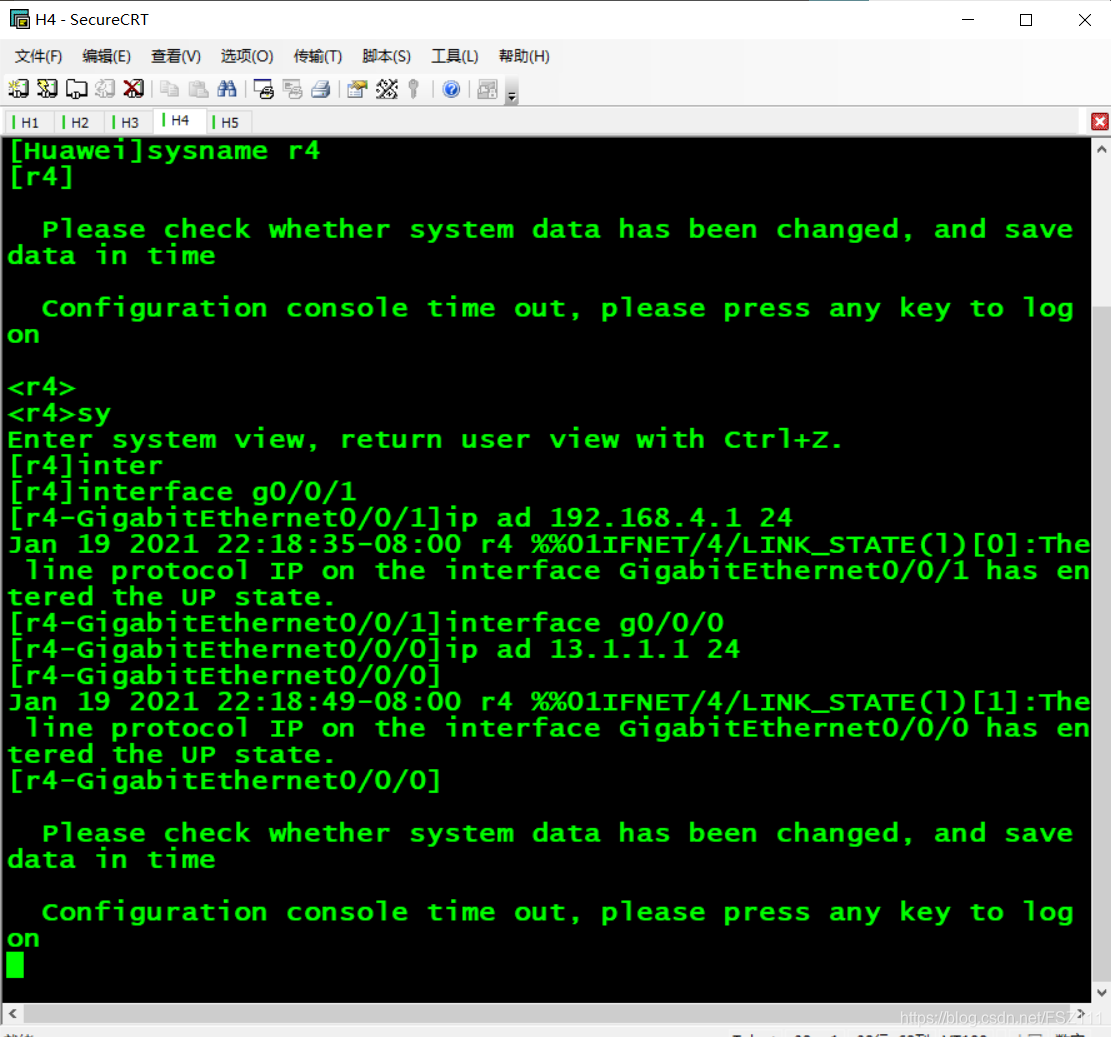Click the blue Help icon
The height and width of the screenshot is (1037, 1111).
pyautogui.click(x=451, y=89)
